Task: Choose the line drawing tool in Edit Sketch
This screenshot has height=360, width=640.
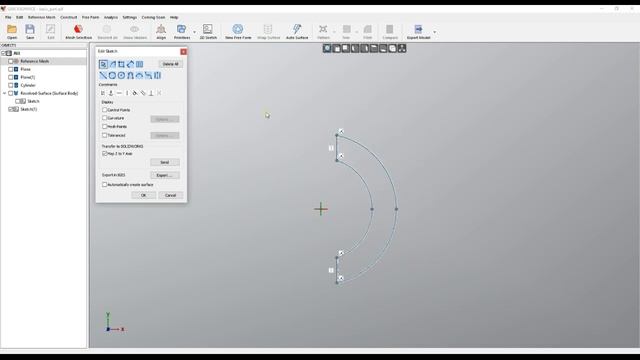Action: (x=103, y=76)
